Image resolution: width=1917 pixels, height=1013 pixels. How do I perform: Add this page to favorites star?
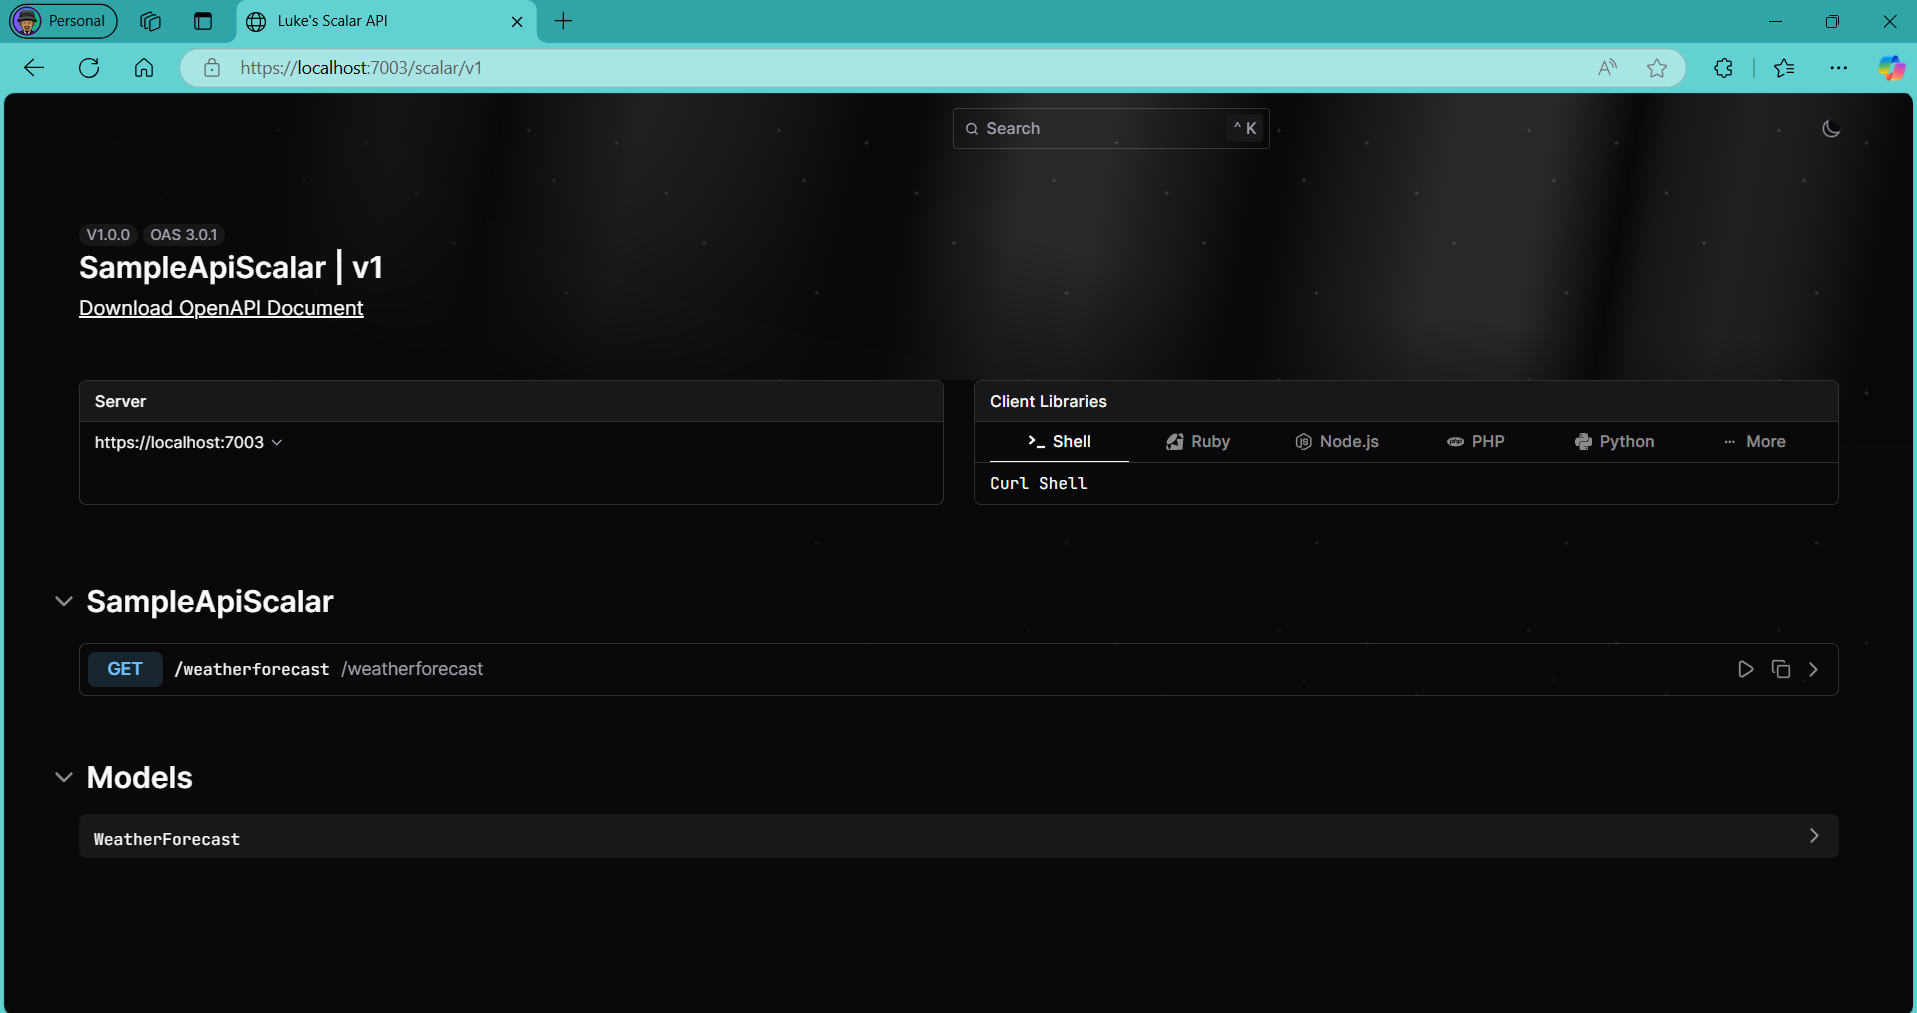click(x=1656, y=68)
